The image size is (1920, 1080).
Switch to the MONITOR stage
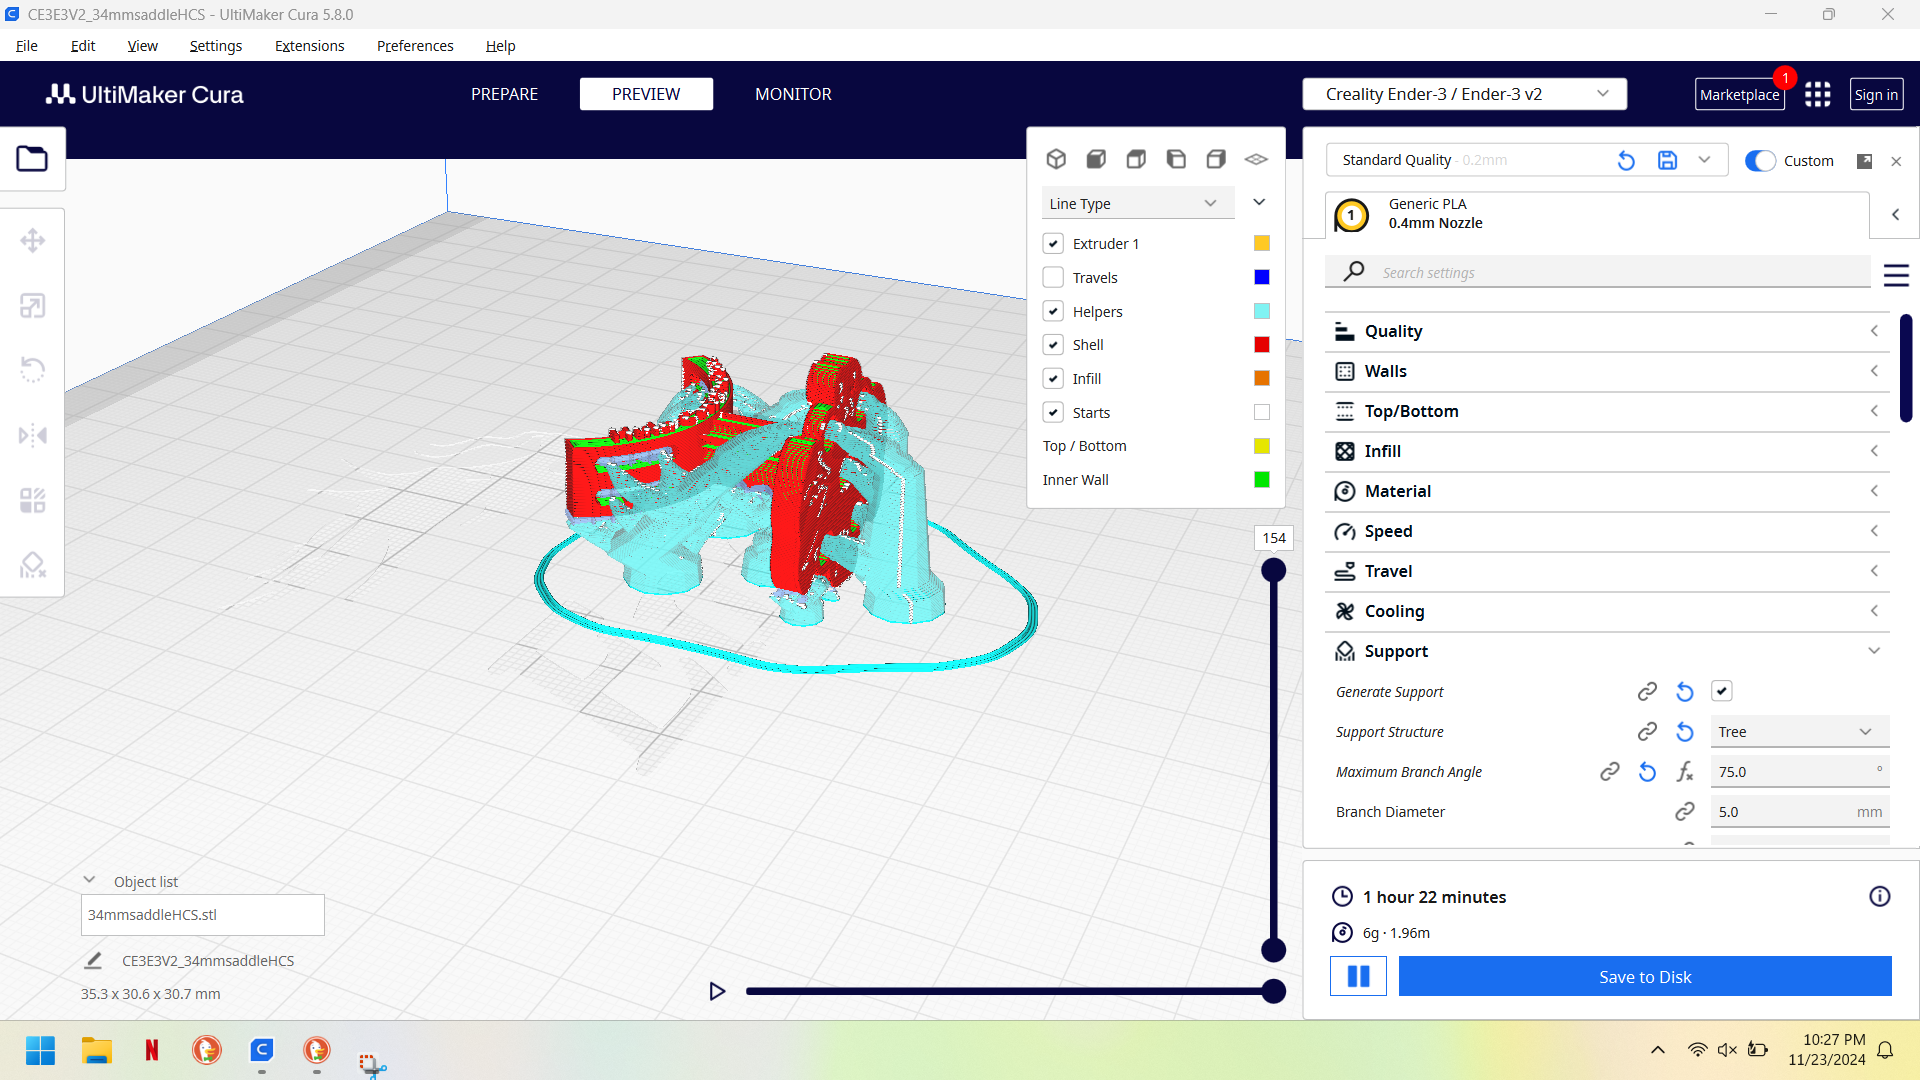coord(793,94)
